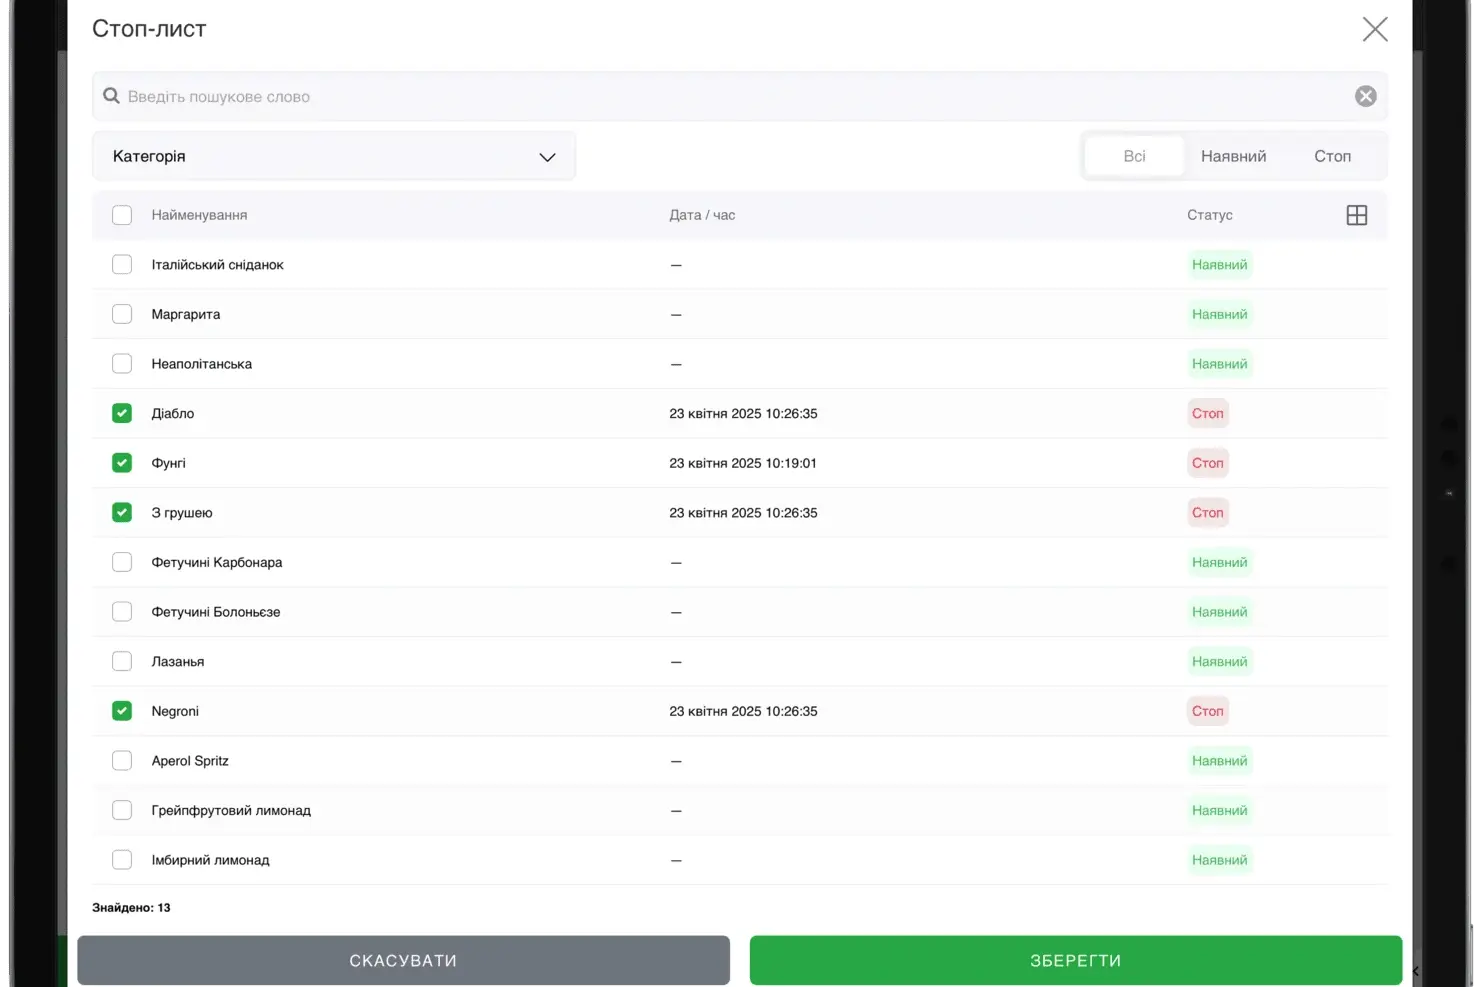
Task: Select the Маргарита item name
Action: [186, 314]
